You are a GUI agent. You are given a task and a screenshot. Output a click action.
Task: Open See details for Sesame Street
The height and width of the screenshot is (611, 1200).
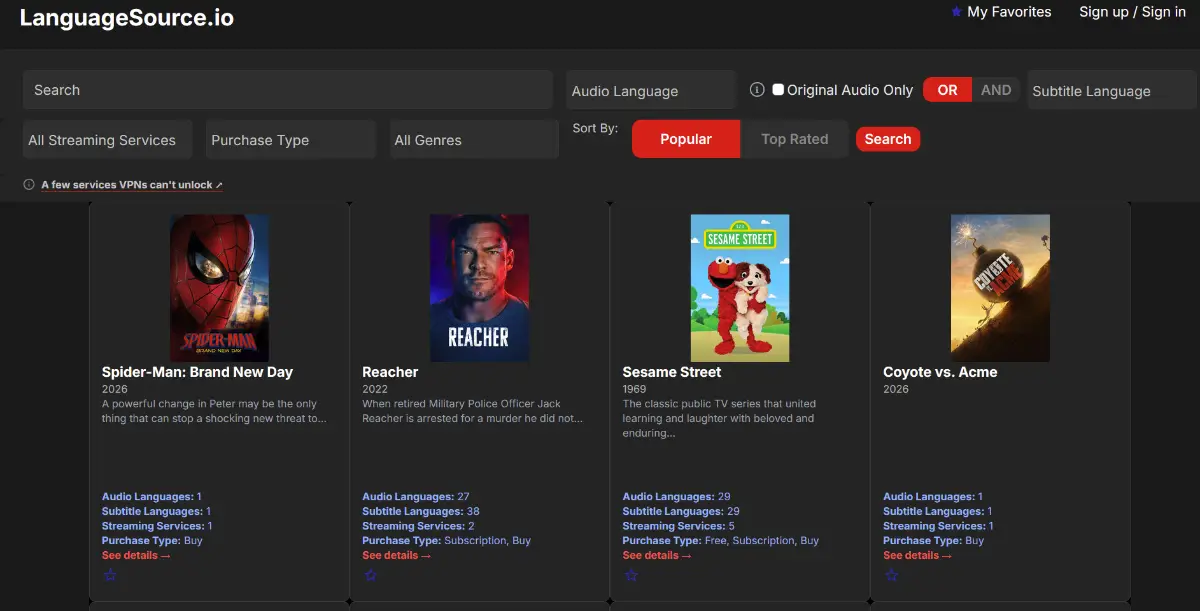click(657, 555)
